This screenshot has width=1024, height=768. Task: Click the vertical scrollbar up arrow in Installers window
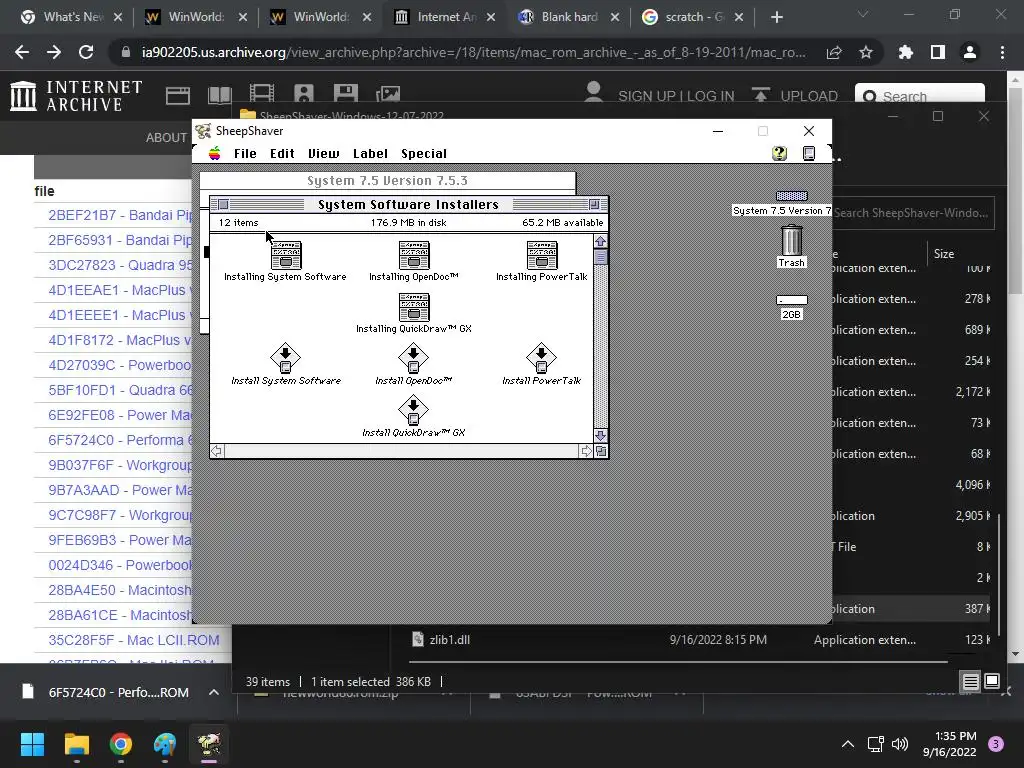tap(600, 241)
